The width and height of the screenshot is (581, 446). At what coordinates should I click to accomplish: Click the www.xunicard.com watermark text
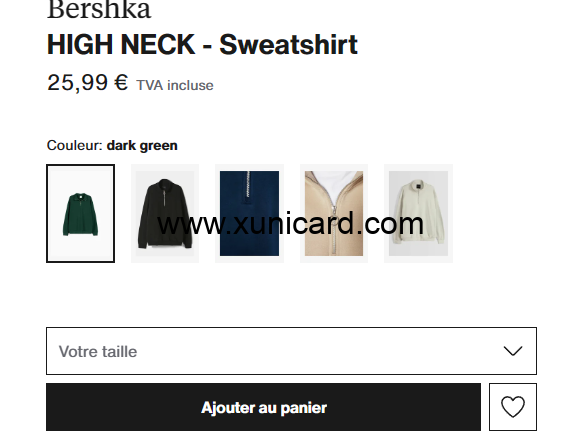[290, 223]
